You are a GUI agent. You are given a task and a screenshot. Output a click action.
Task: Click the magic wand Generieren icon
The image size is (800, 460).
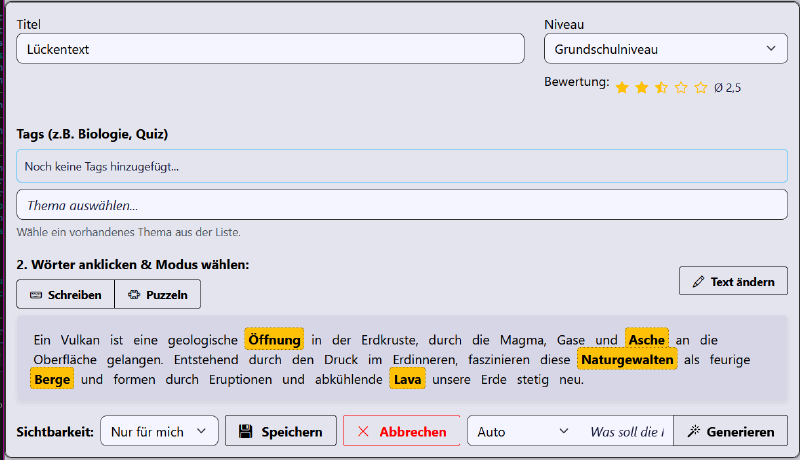click(x=693, y=431)
